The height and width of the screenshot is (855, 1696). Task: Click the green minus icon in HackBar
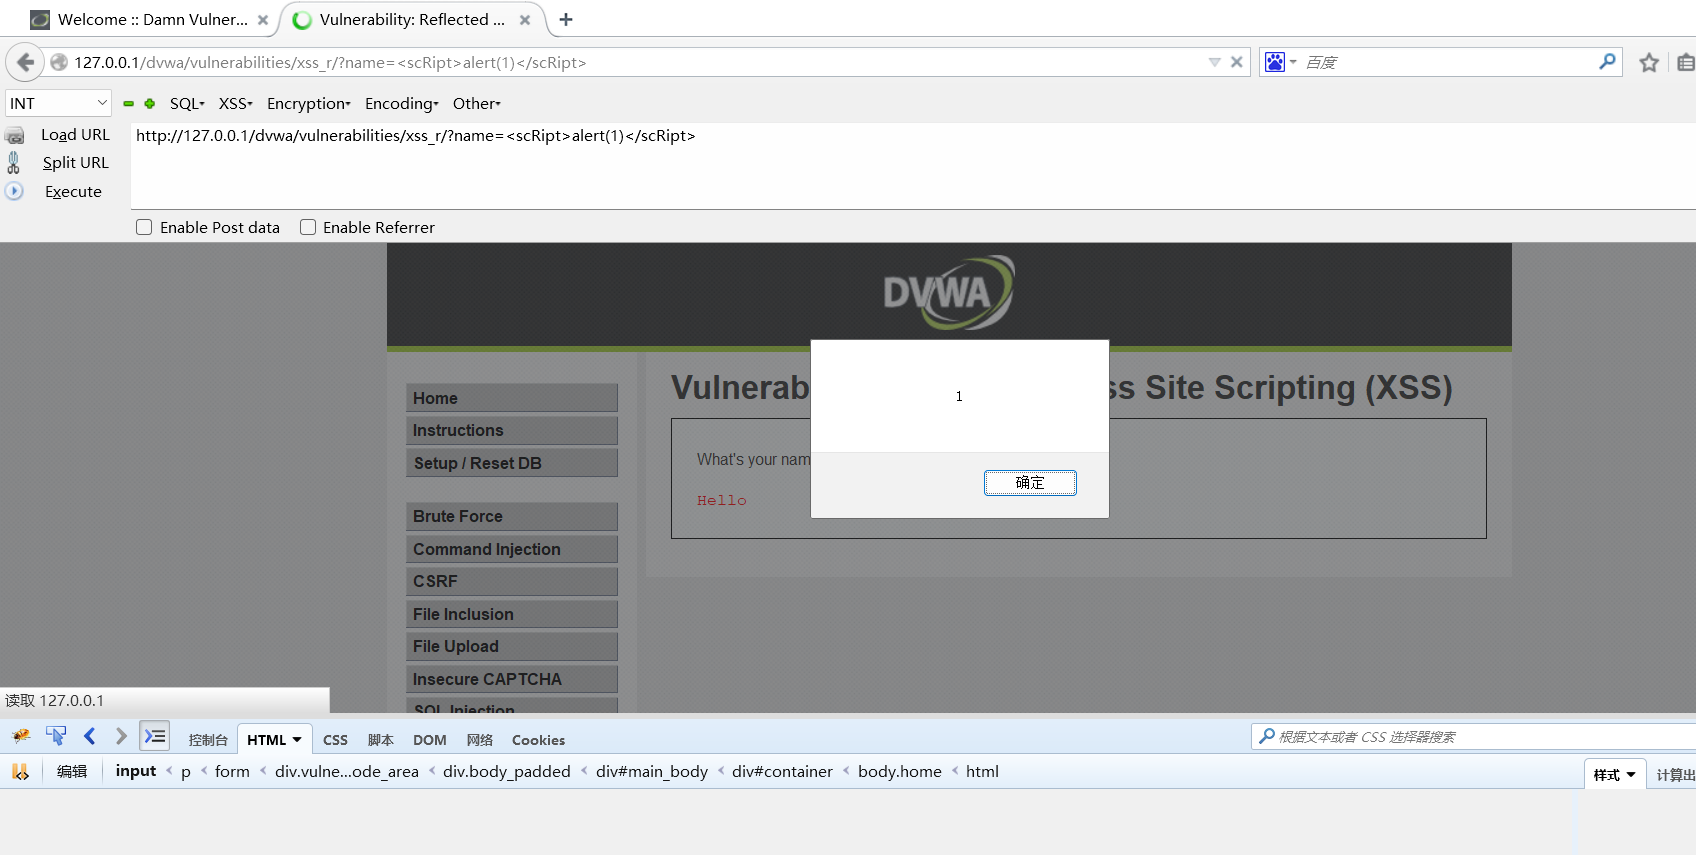tap(128, 103)
